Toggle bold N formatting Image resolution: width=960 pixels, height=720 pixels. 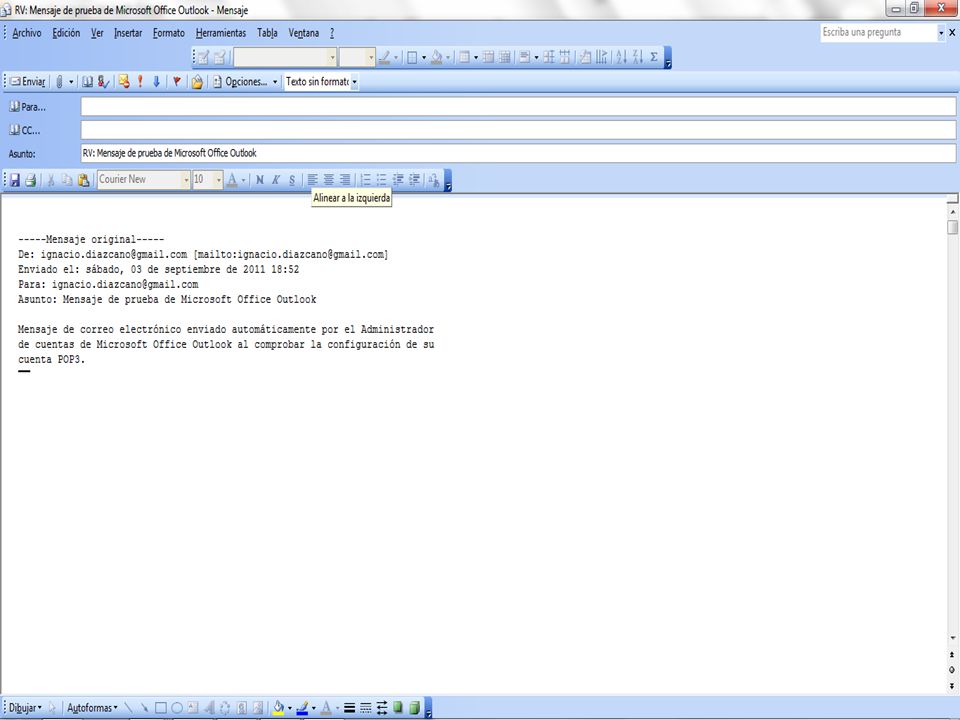coord(260,179)
